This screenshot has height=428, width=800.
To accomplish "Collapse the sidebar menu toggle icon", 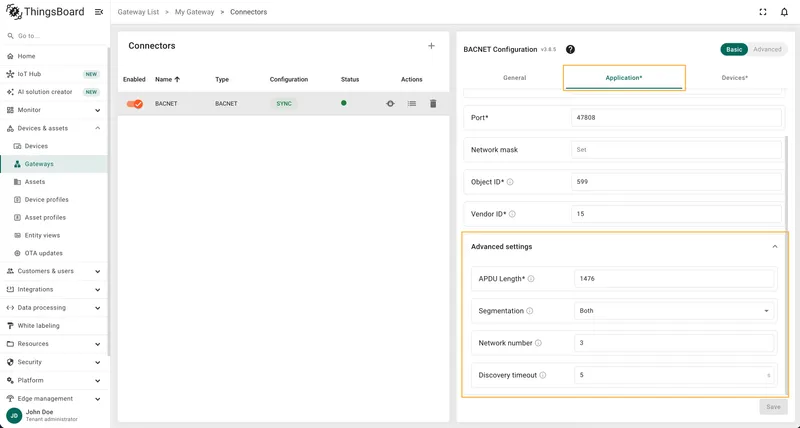I will click(x=99, y=12).
